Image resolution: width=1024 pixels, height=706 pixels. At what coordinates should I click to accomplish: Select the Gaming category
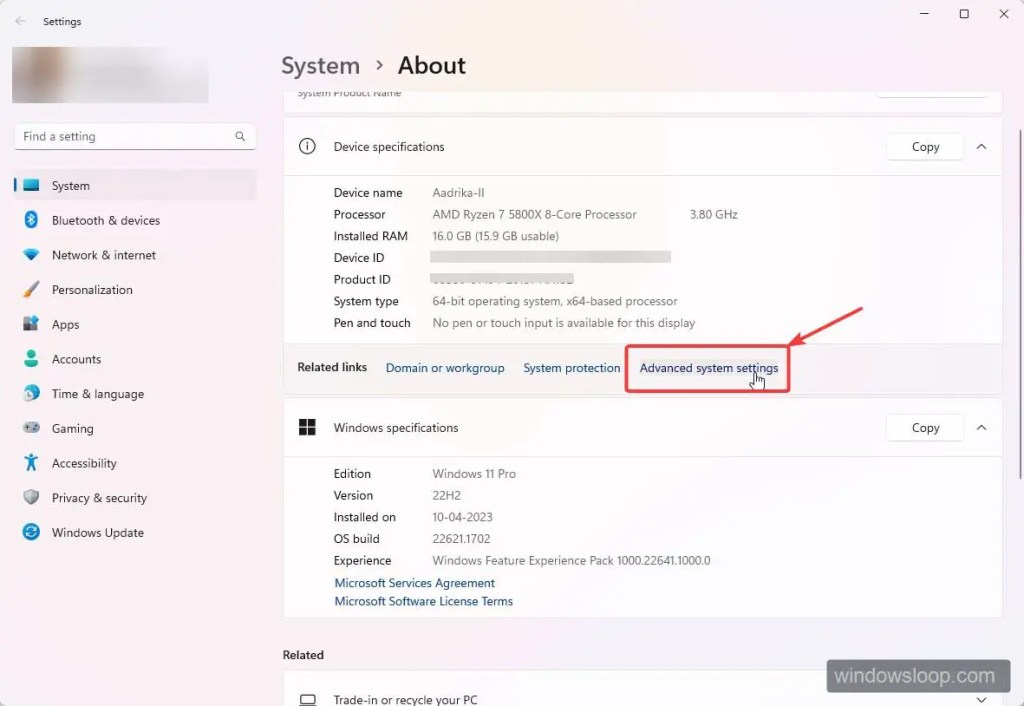click(x=135, y=428)
